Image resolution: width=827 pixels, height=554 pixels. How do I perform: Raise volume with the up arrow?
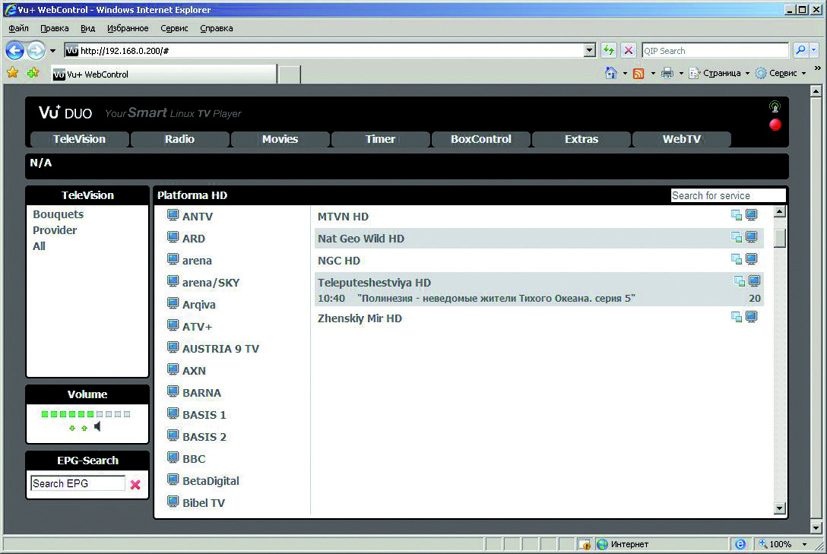(x=84, y=428)
